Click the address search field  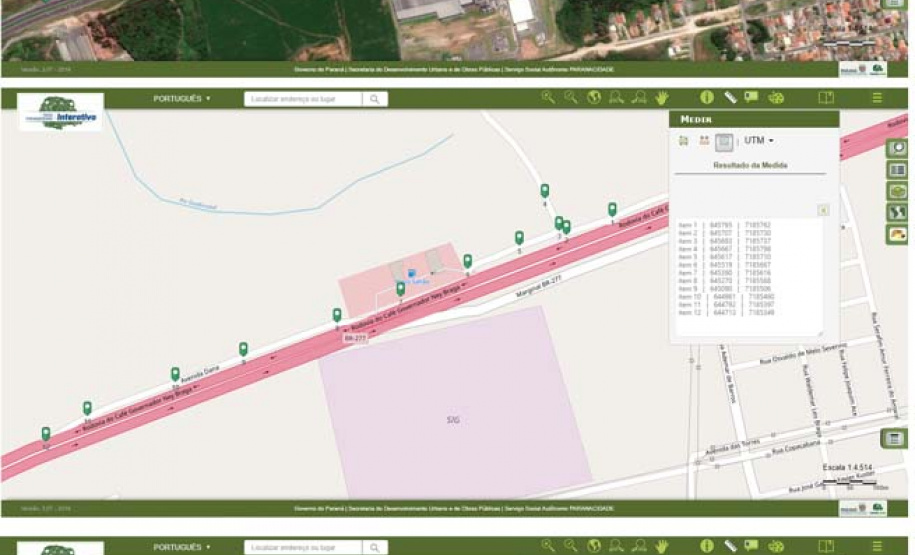[304, 99]
